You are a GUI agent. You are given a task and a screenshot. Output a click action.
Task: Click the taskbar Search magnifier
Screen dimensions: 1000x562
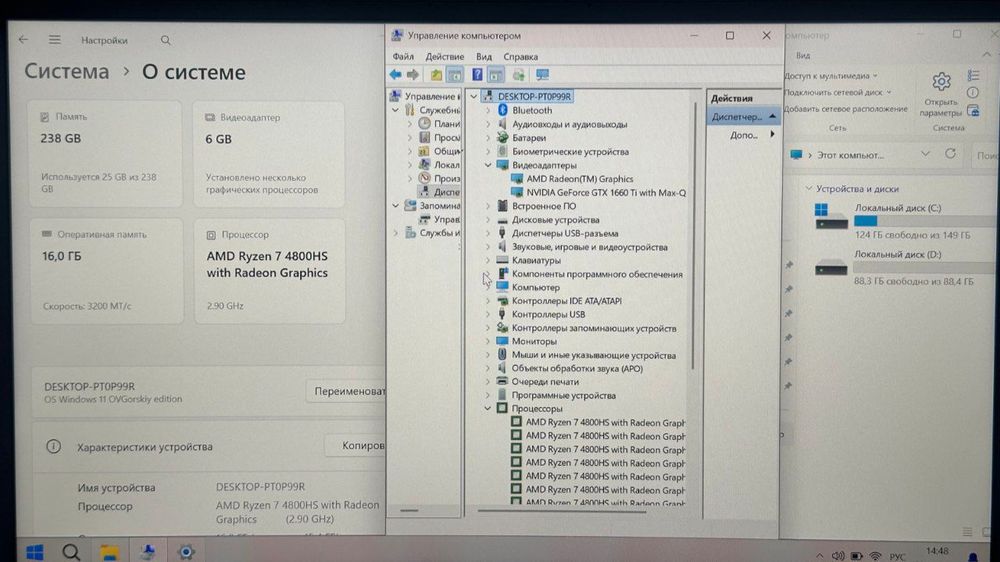click(71, 551)
